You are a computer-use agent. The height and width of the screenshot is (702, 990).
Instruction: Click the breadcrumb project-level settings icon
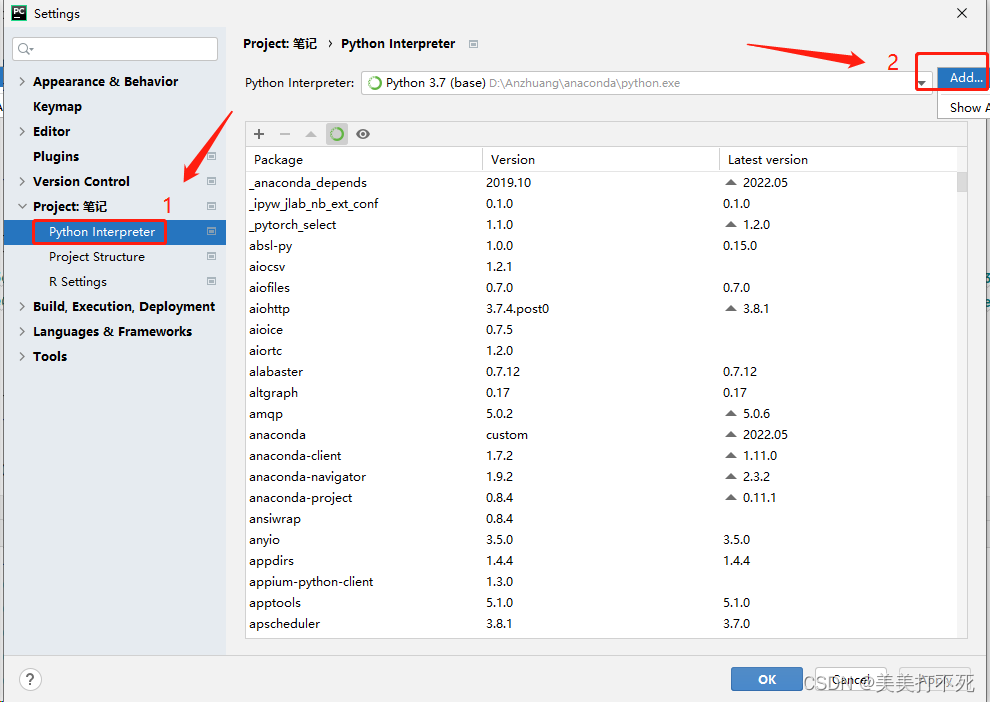click(474, 44)
